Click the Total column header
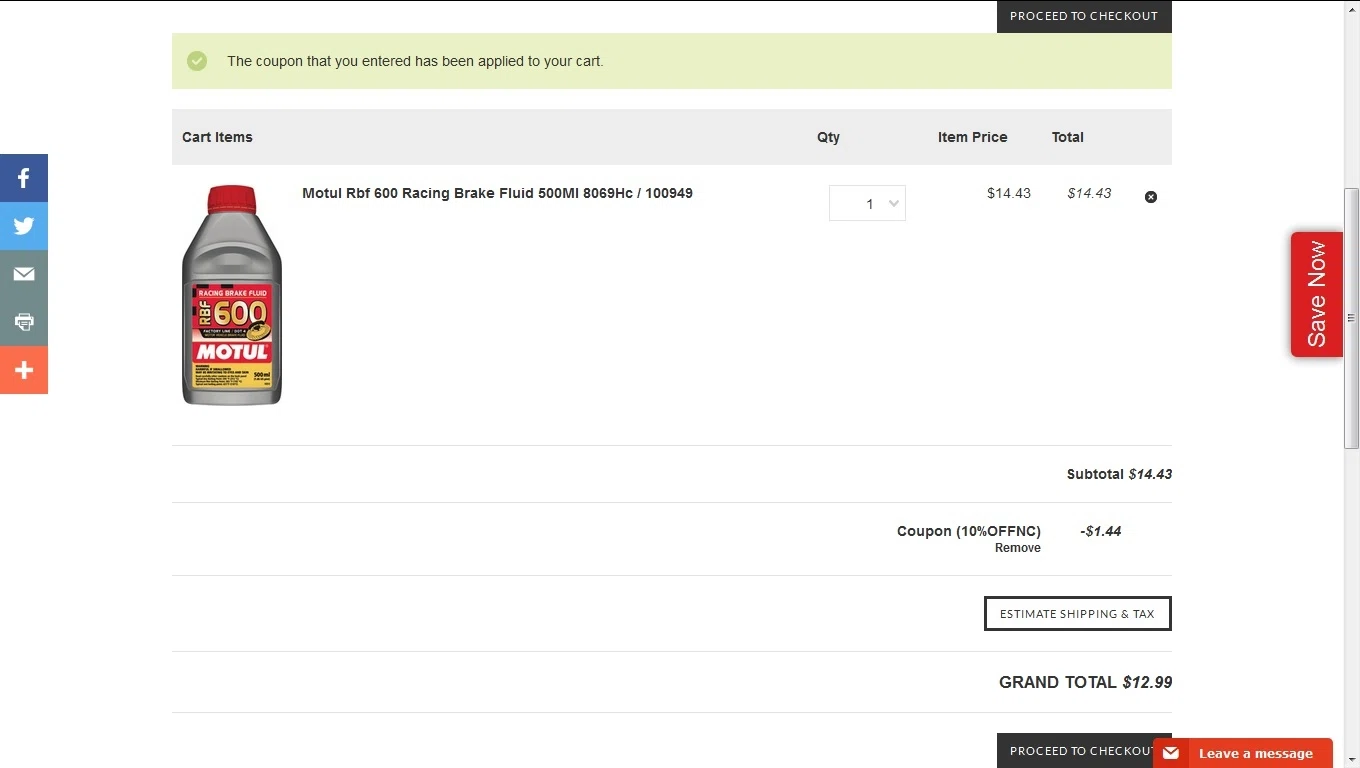This screenshot has height=768, width=1360. click(1067, 137)
